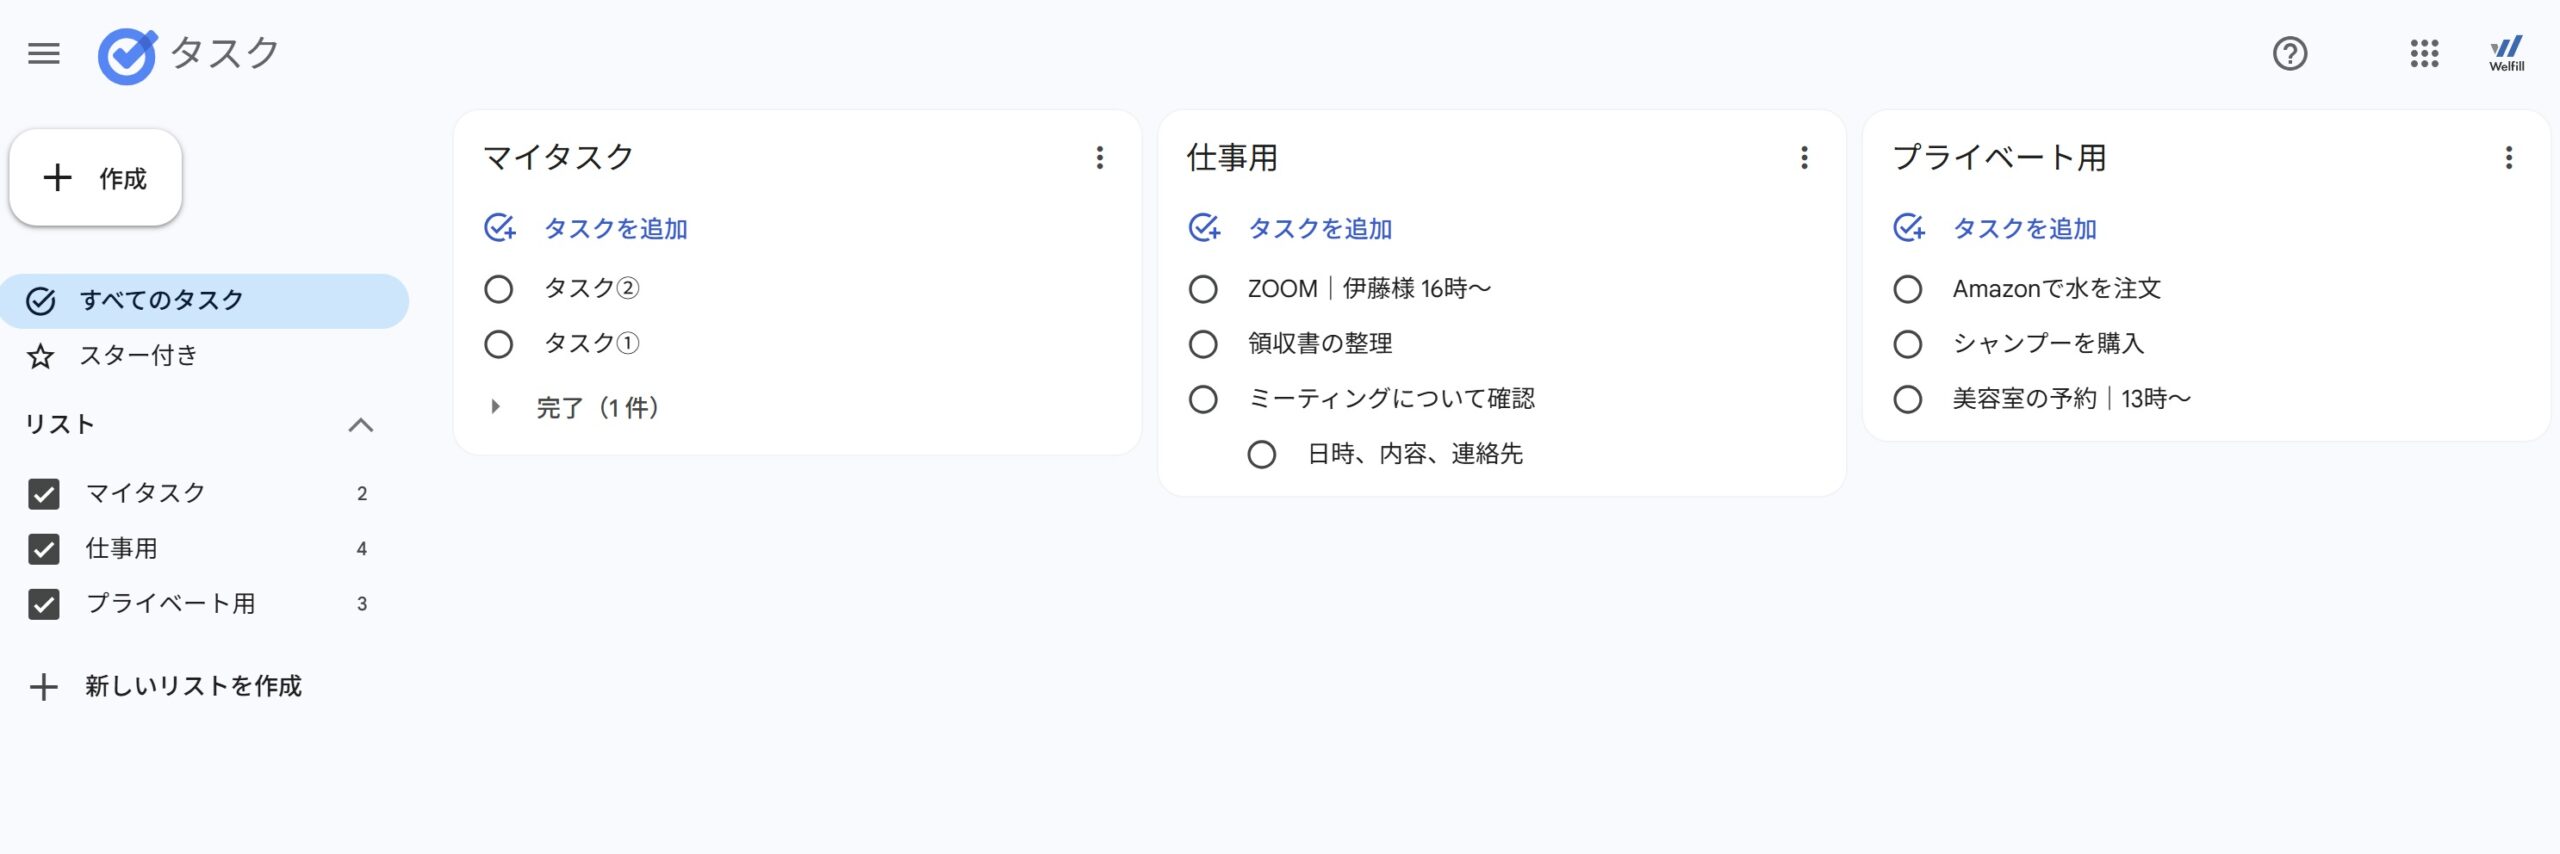Open the 仕事用 list three-dot menu

tap(1804, 158)
